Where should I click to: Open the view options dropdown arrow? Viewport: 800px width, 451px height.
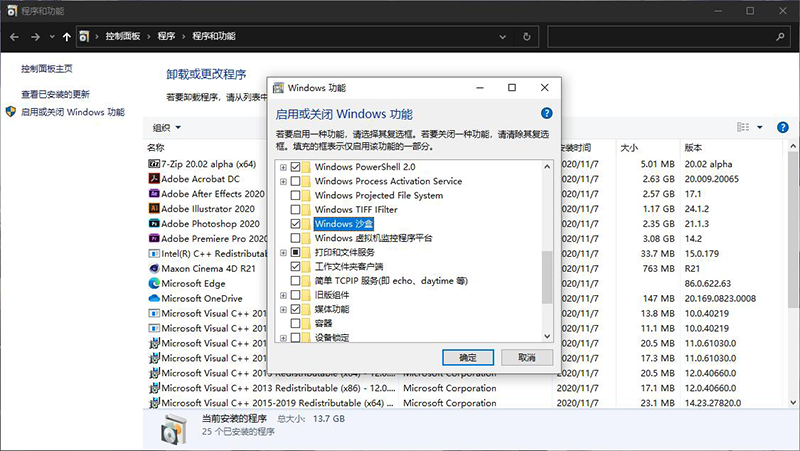click(760, 127)
